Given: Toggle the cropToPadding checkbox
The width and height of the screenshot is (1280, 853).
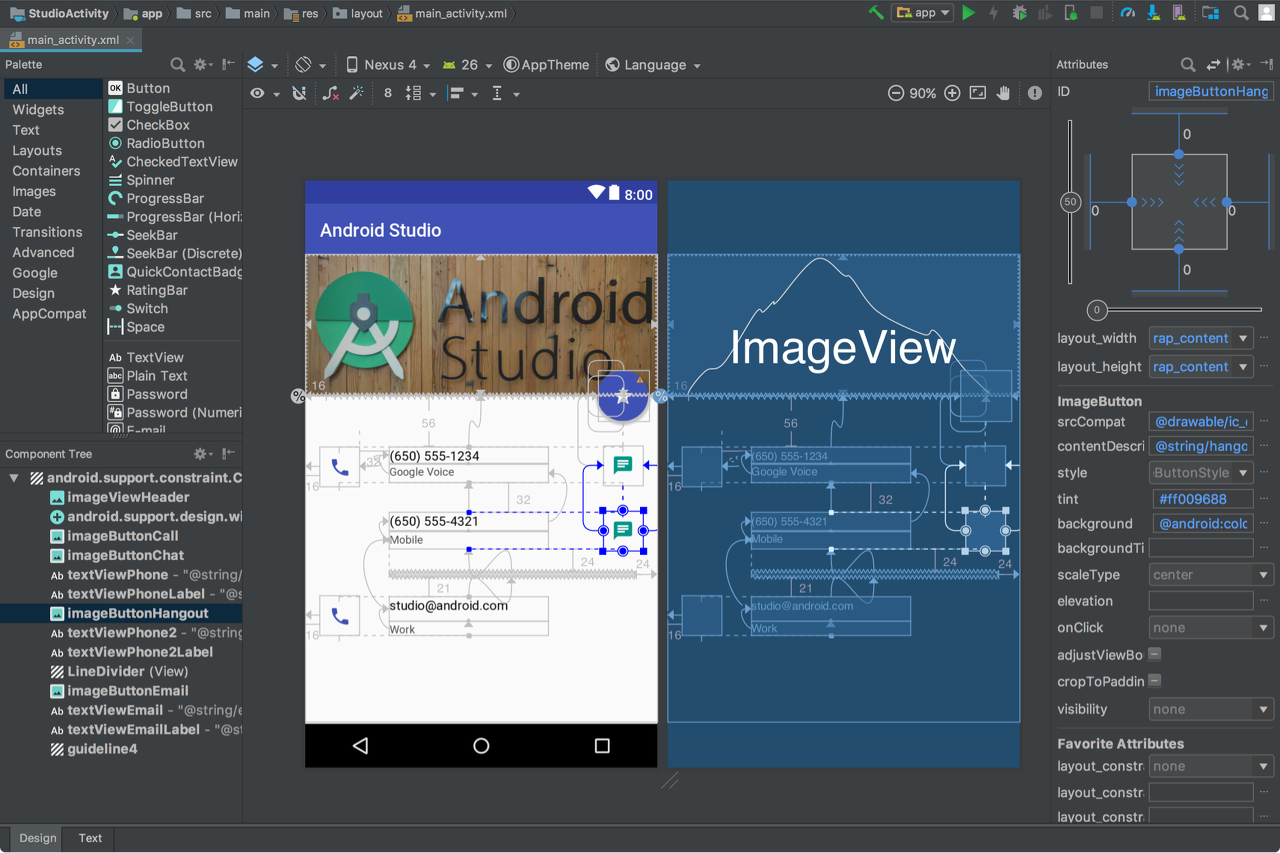Looking at the screenshot, I should pyautogui.click(x=1155, y=681).
